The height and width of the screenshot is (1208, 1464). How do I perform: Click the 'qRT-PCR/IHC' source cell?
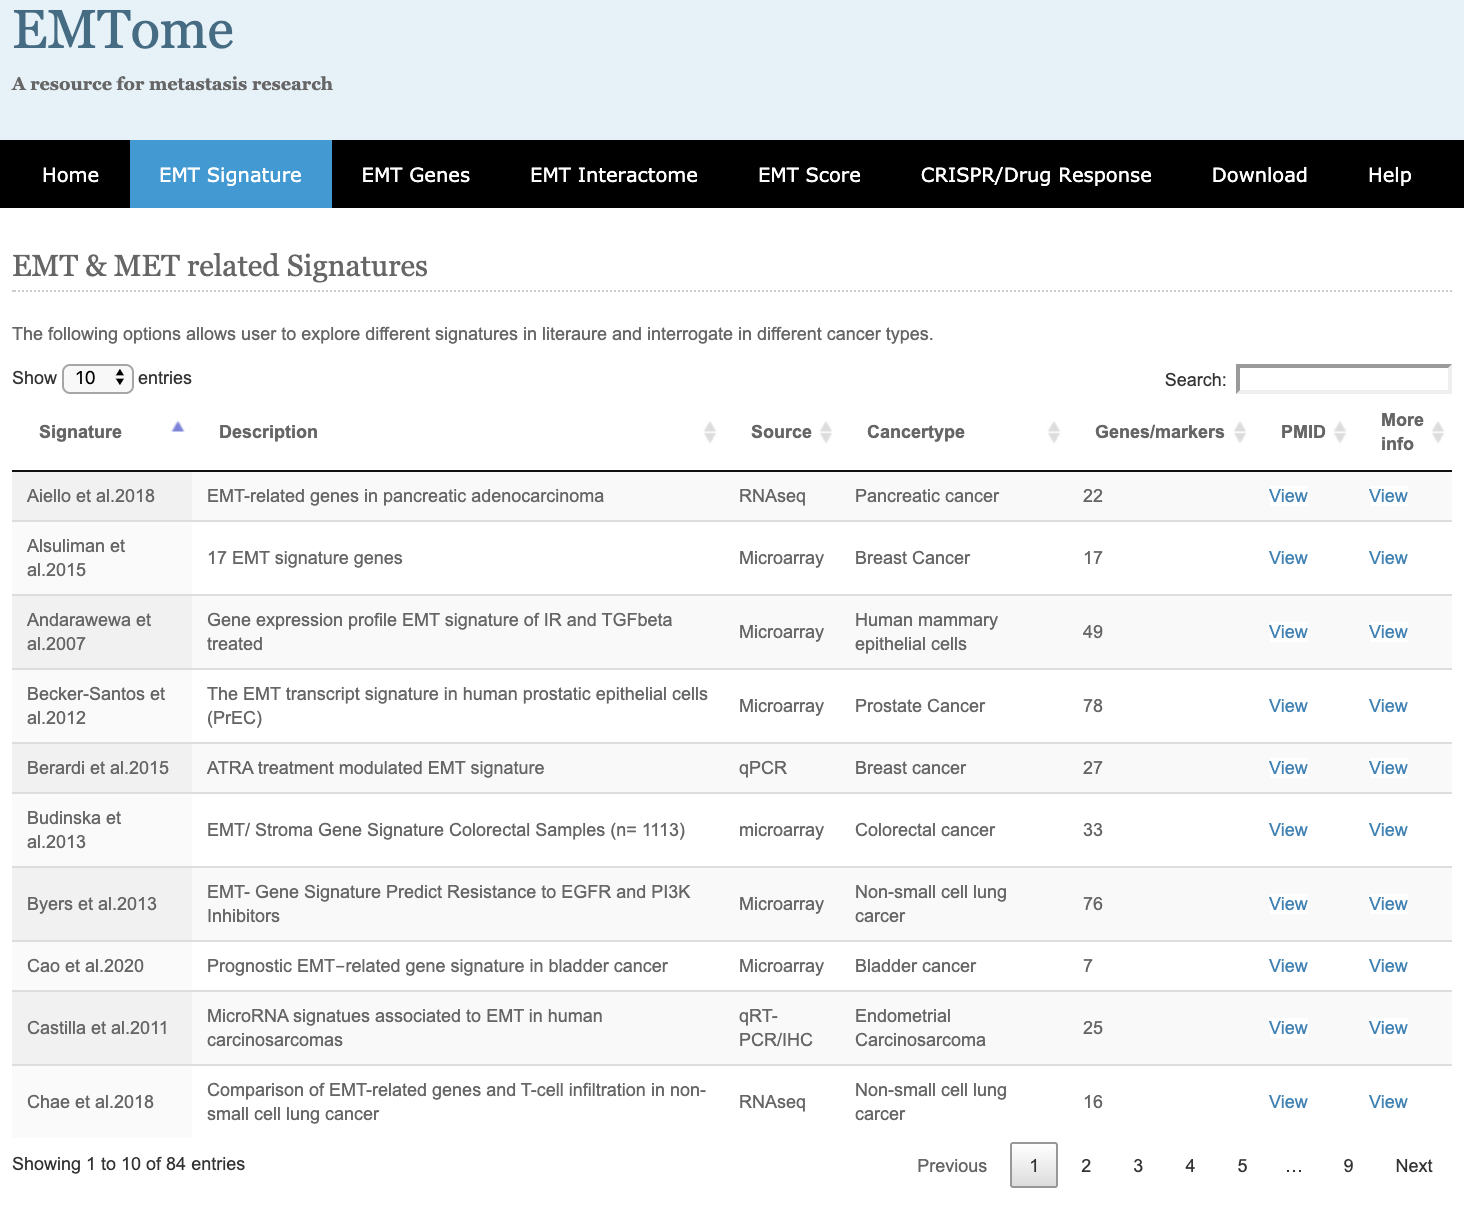coord(776,1028)
